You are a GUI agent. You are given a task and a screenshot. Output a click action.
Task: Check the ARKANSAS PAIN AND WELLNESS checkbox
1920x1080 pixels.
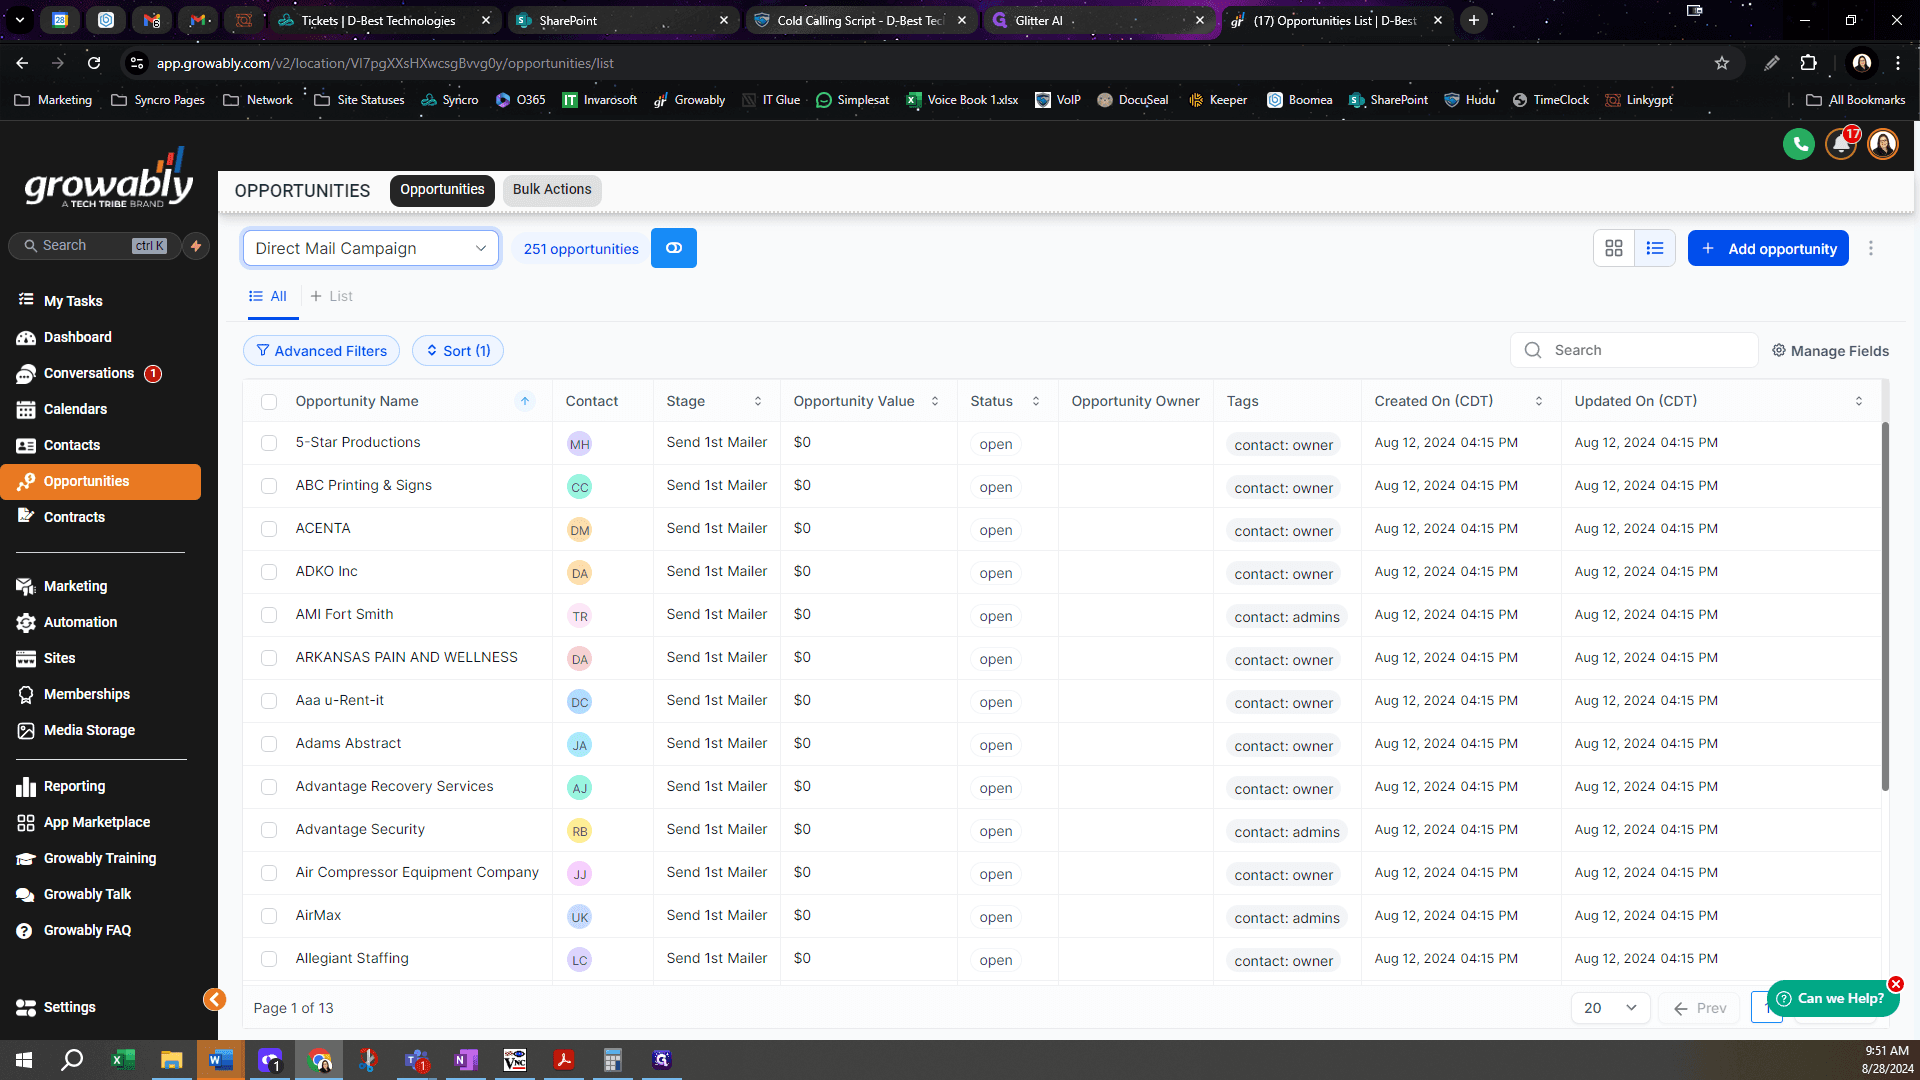(x=269, y=658)
